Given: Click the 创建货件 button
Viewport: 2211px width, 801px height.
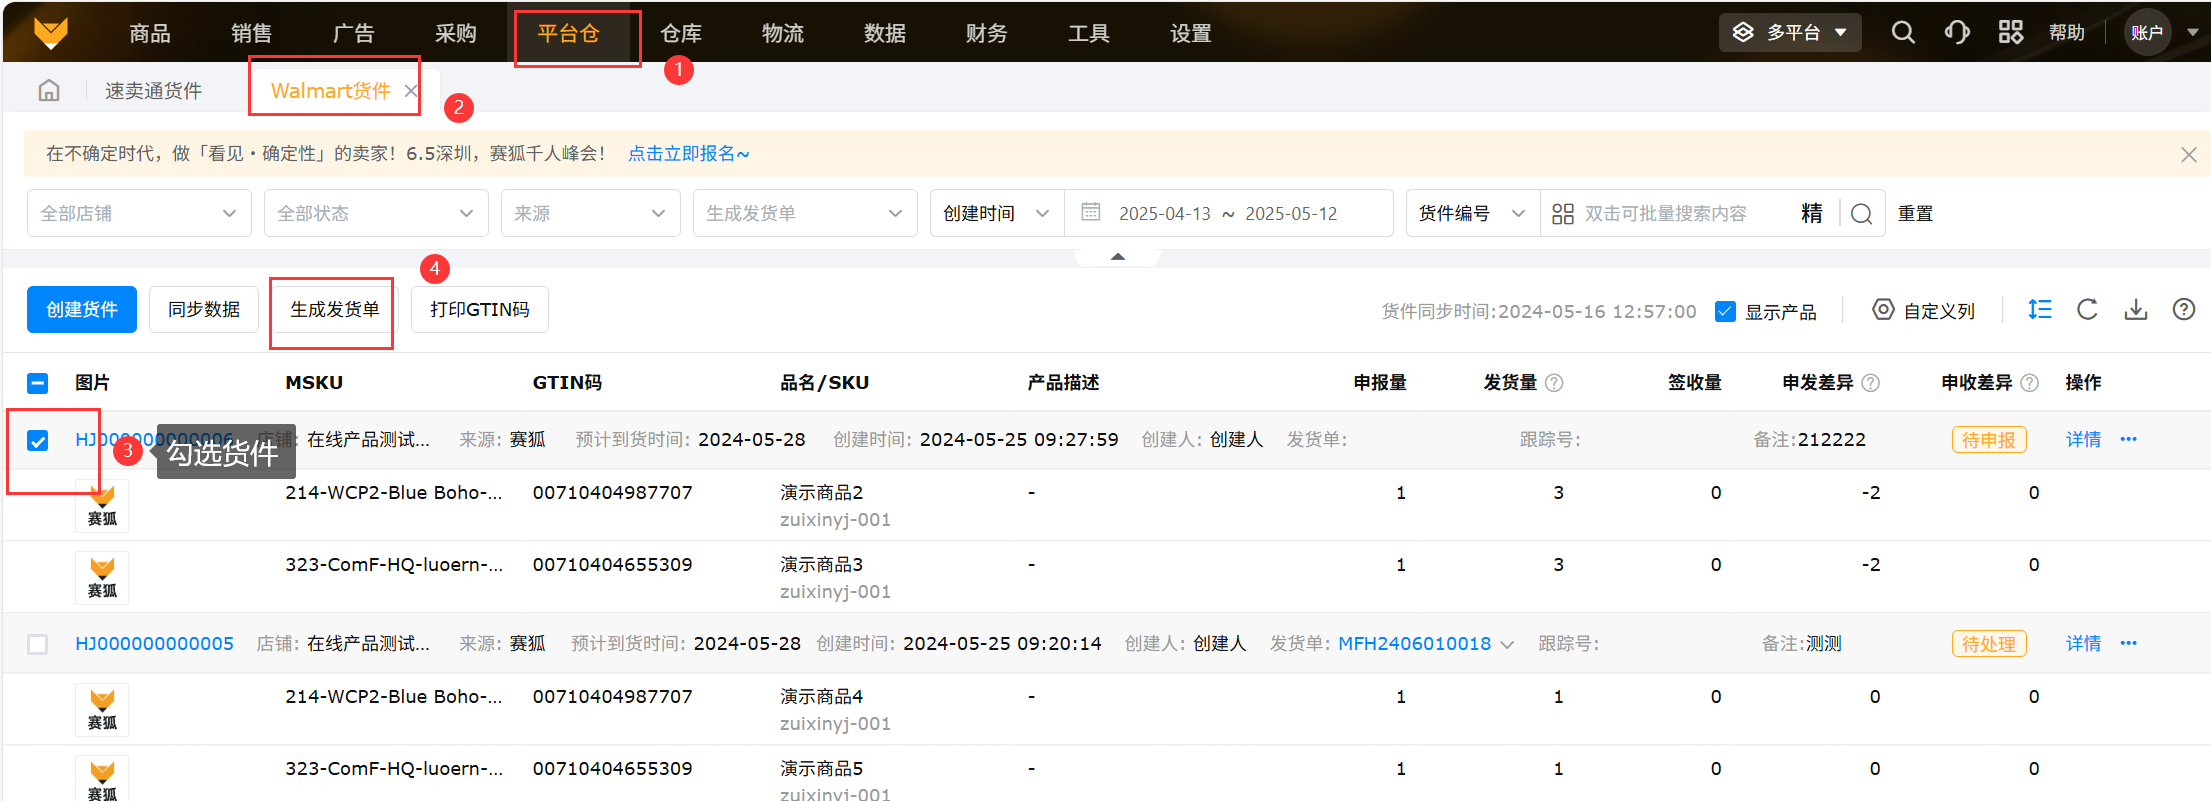Looking at the screenshot, I should (x=82, y=310).
